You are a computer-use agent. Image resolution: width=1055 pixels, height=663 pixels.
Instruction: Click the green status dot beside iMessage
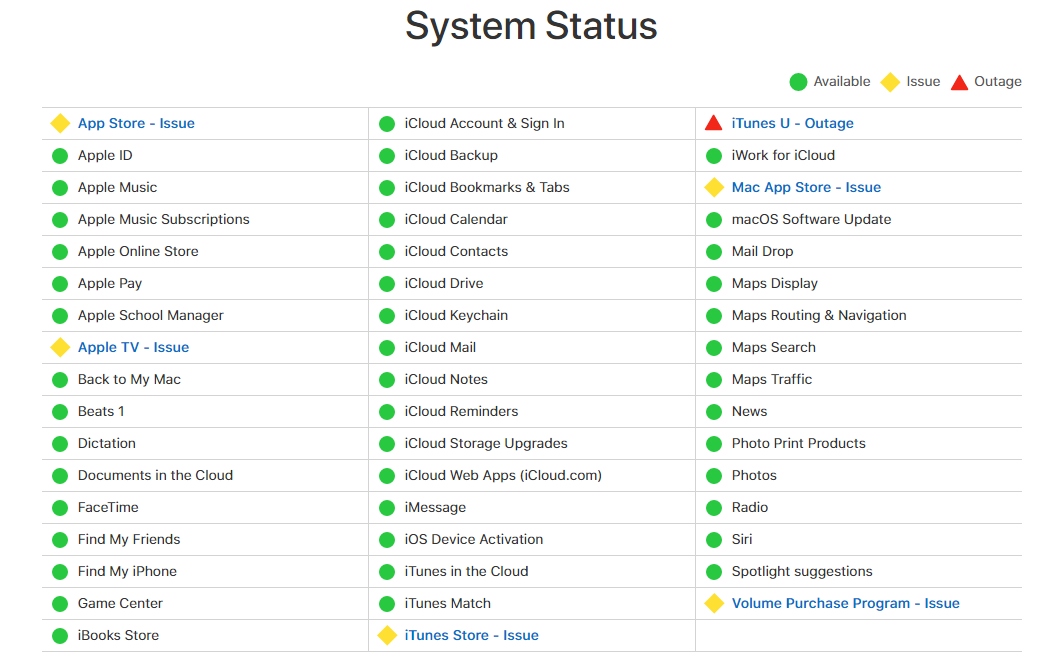[x=387, y=508]
